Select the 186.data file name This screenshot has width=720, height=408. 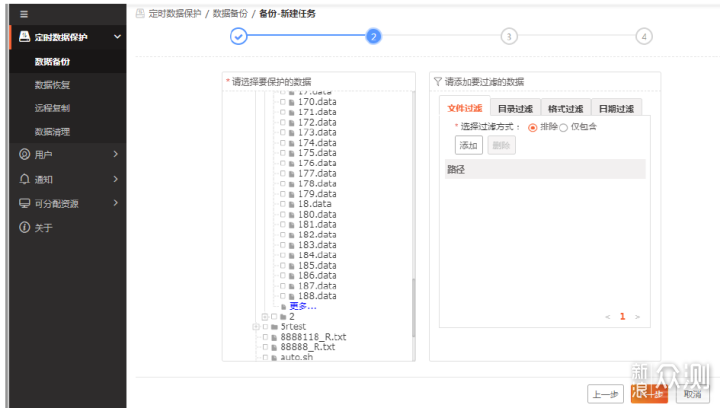(x=317, y=275)
